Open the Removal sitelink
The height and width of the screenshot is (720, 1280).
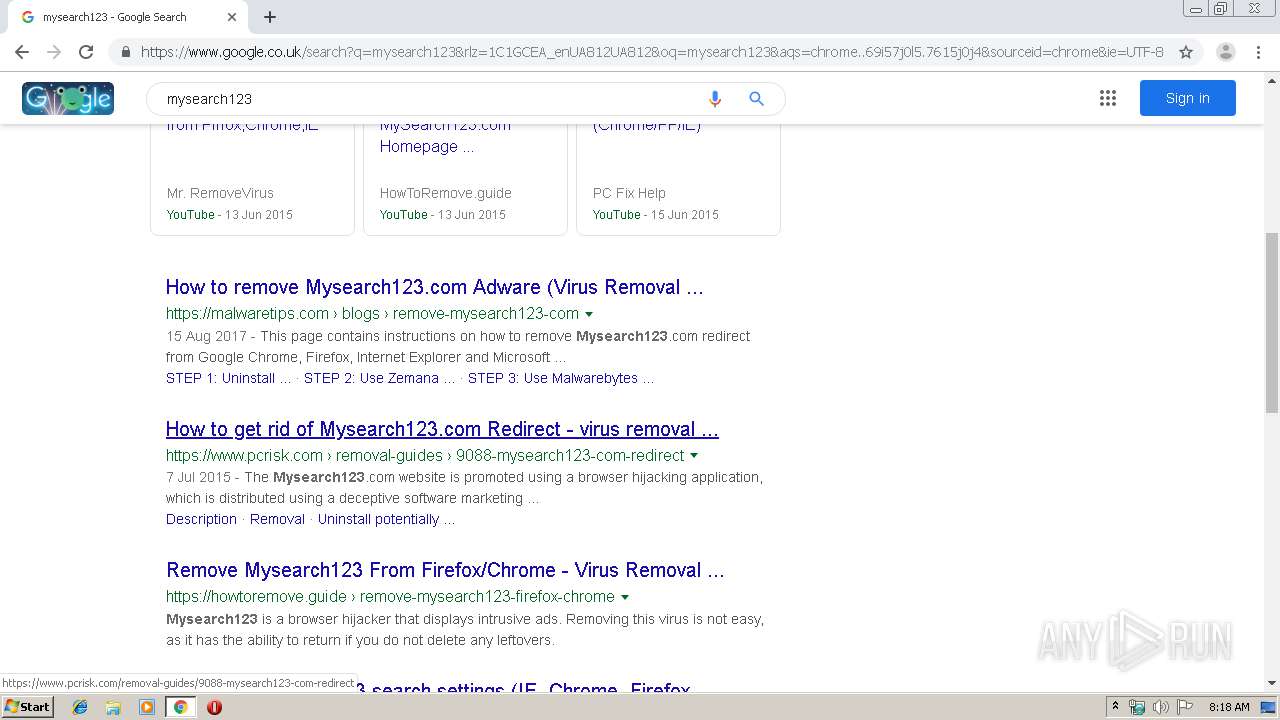(277, 519)
